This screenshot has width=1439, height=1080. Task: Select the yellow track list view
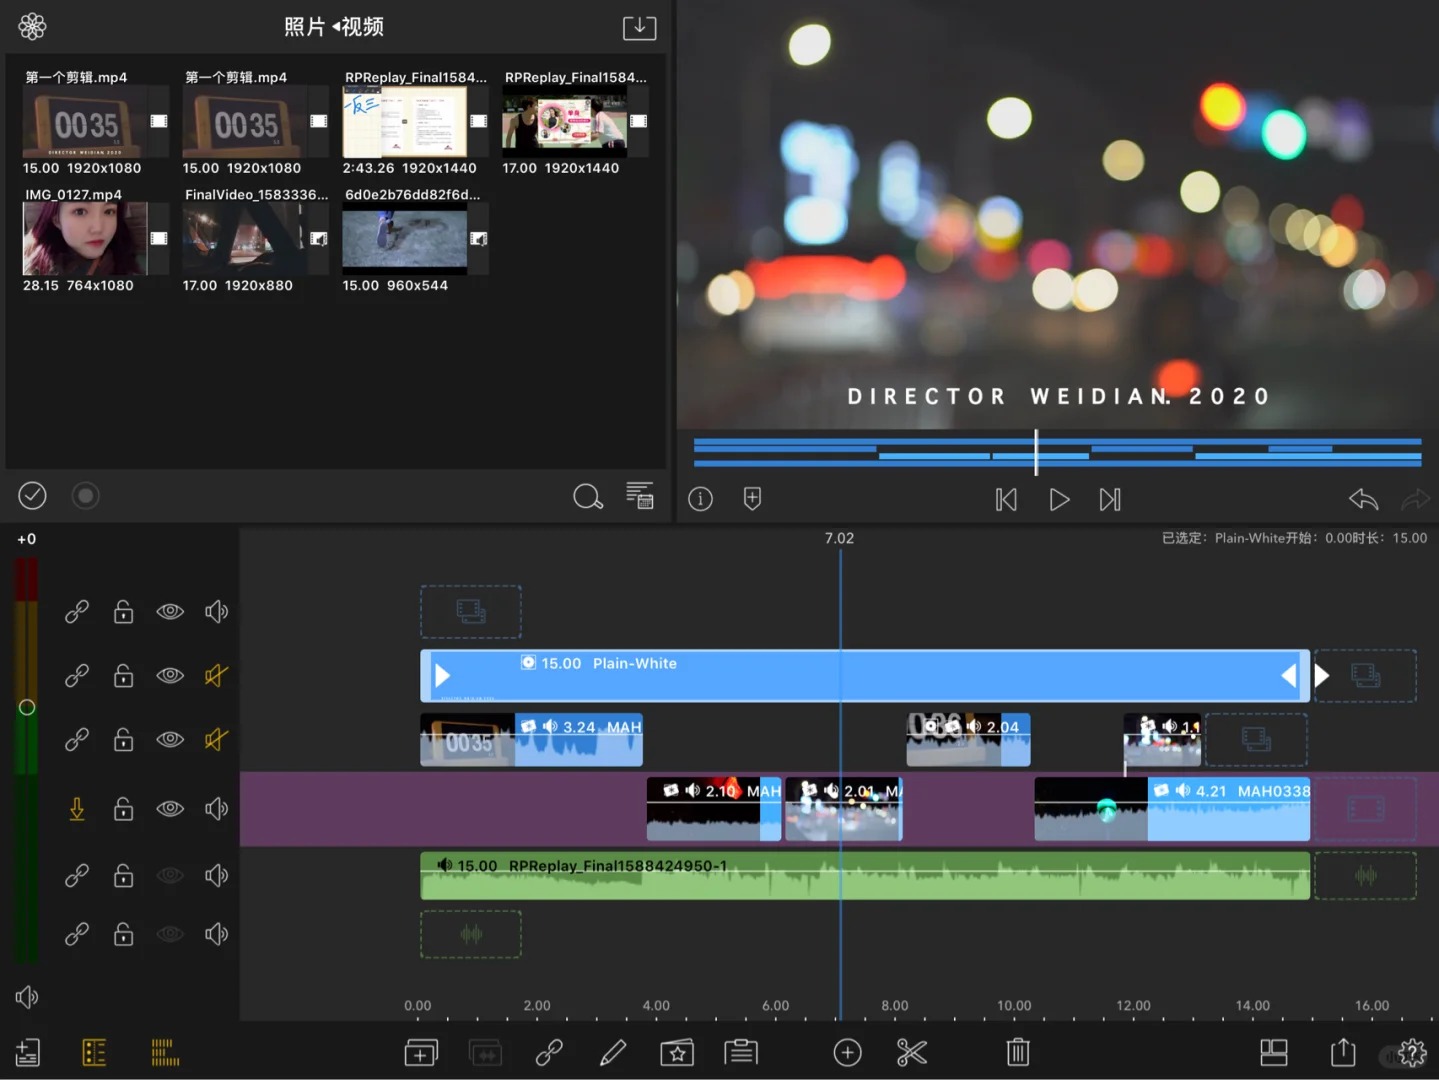[x=94, y=1052]
